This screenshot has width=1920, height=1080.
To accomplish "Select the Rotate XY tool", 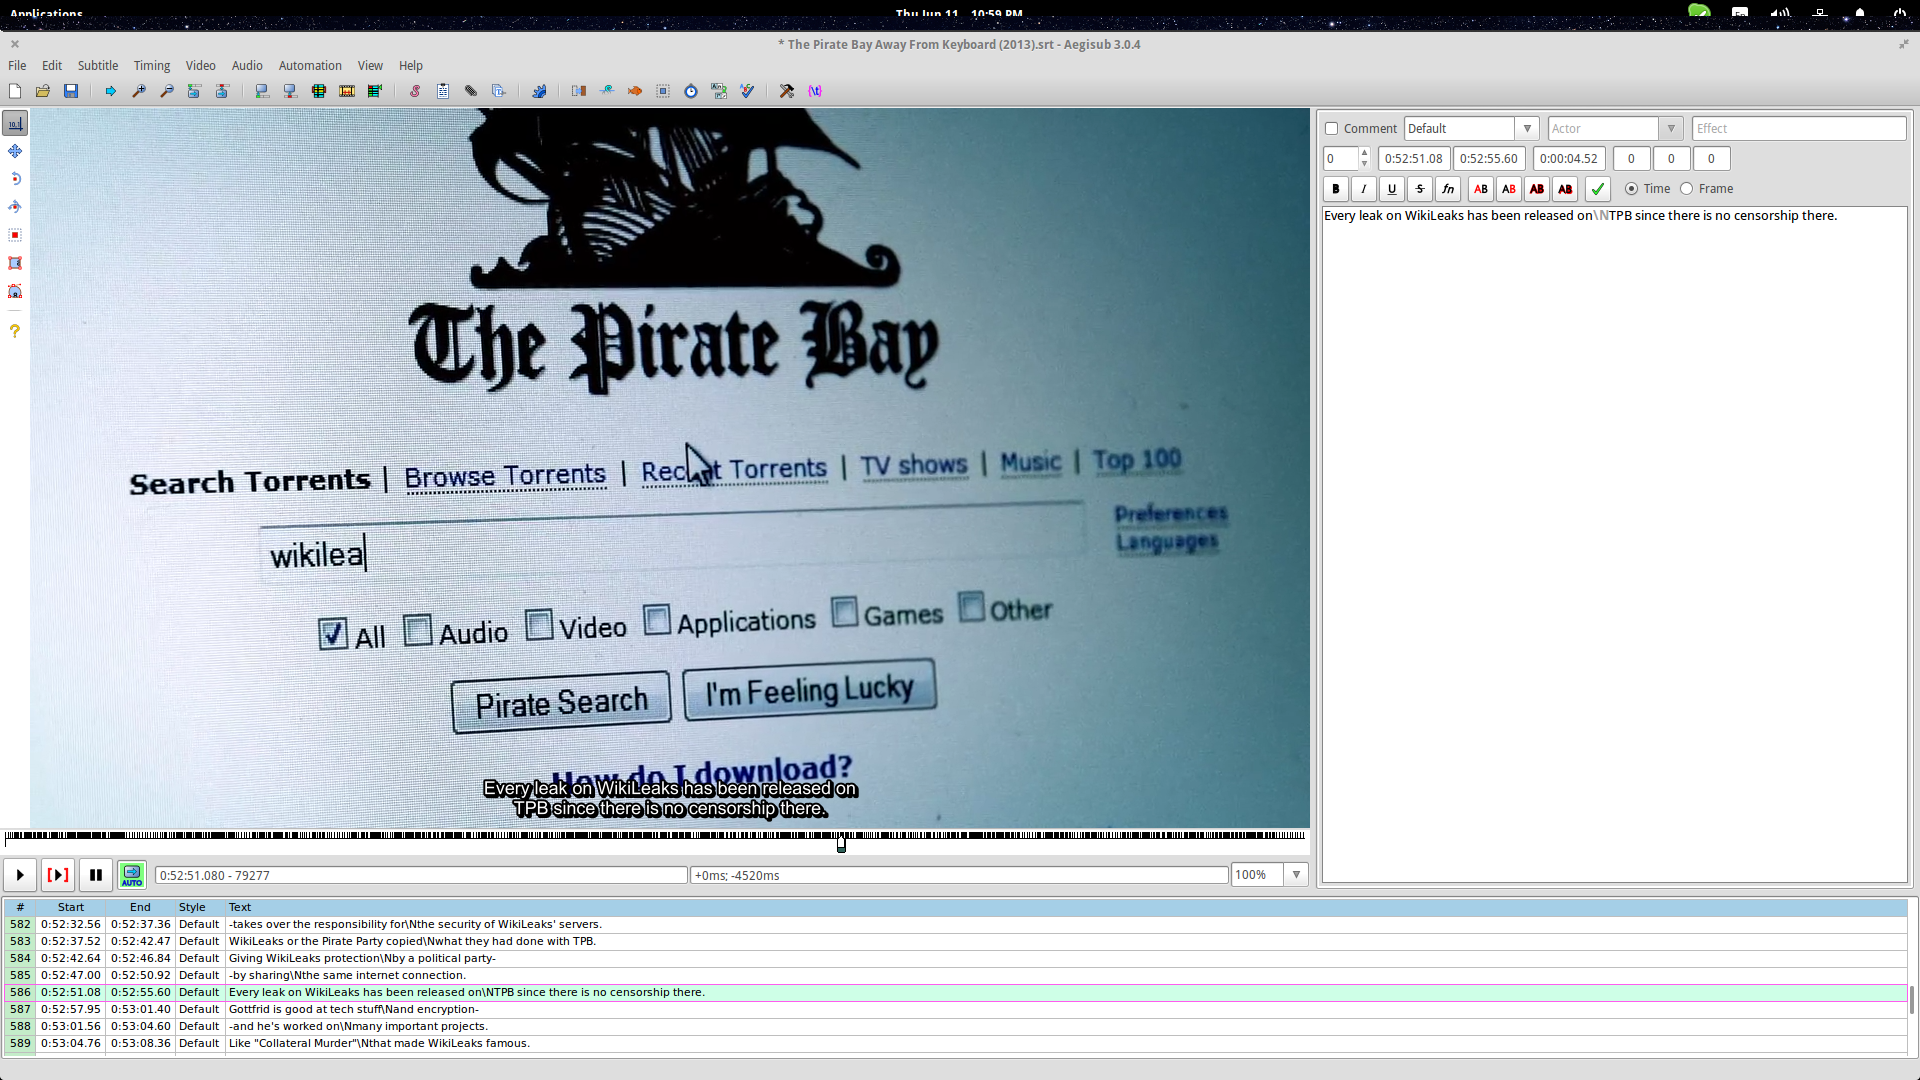I will tap(15, 207).
